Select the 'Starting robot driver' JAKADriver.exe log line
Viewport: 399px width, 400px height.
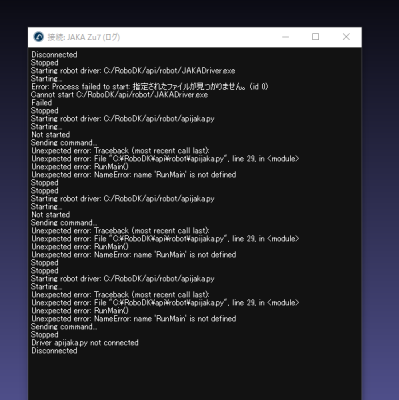[x=133, y=71]
